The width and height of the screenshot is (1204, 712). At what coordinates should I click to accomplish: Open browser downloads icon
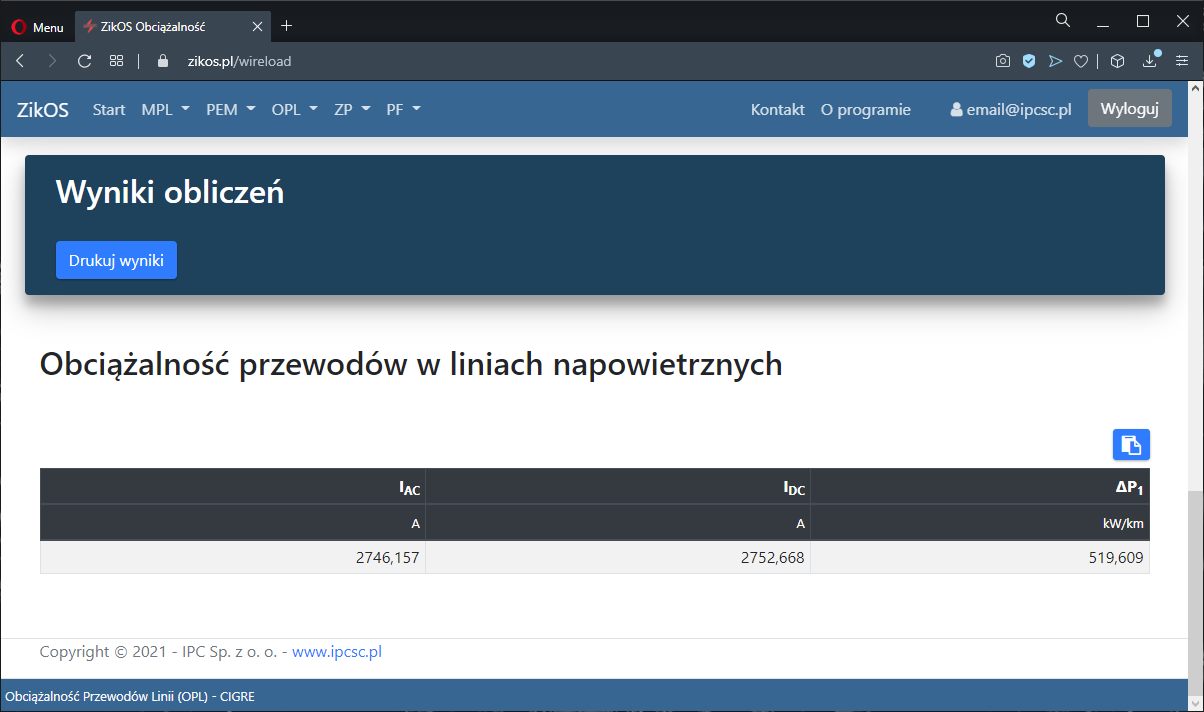click(1150, 61)
